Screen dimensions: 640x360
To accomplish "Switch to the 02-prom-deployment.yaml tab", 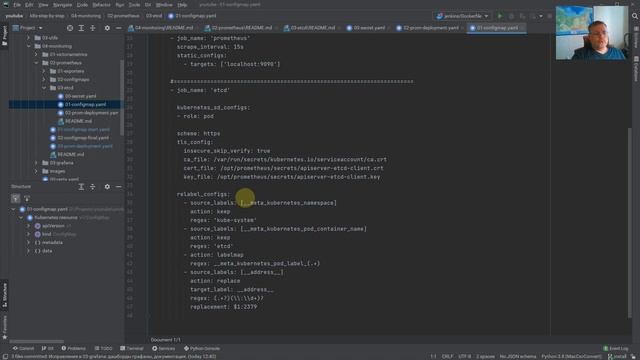I will [x=427, y=28].
